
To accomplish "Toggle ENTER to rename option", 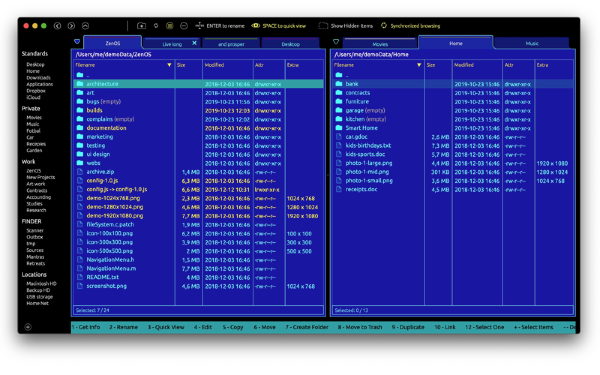I will click(x=220, y=26).
